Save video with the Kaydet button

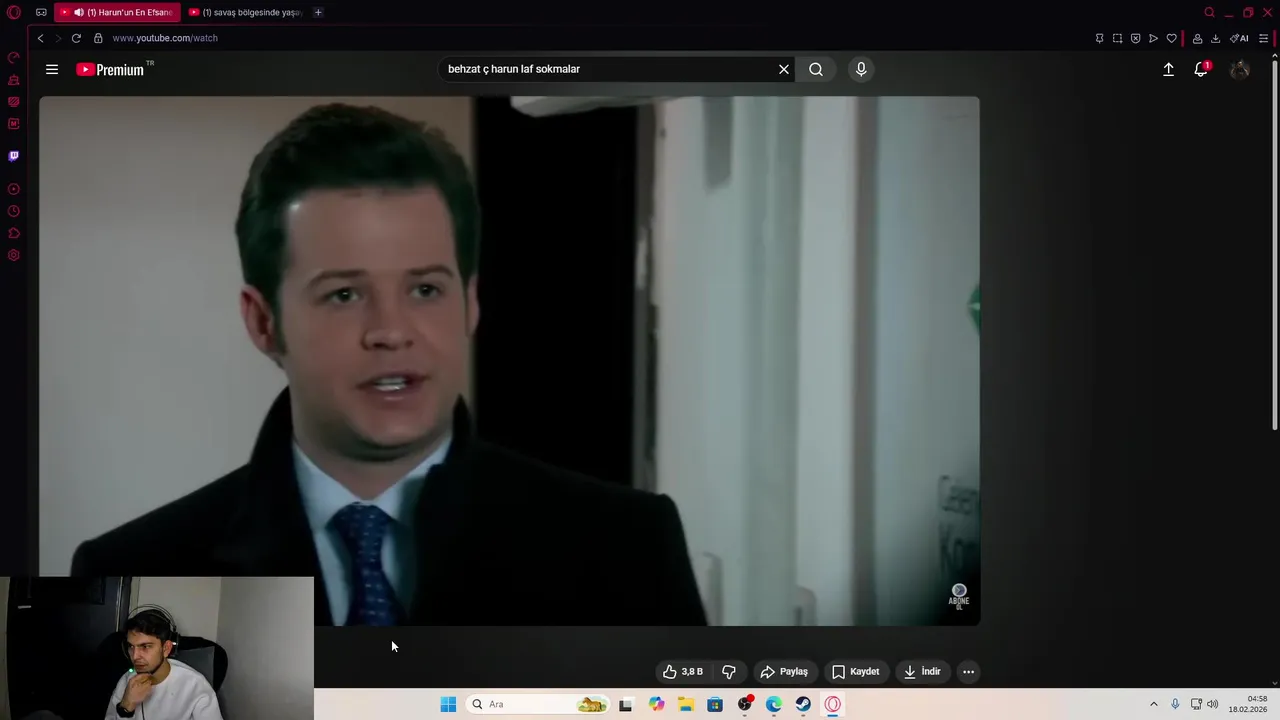tap(856, 672)
